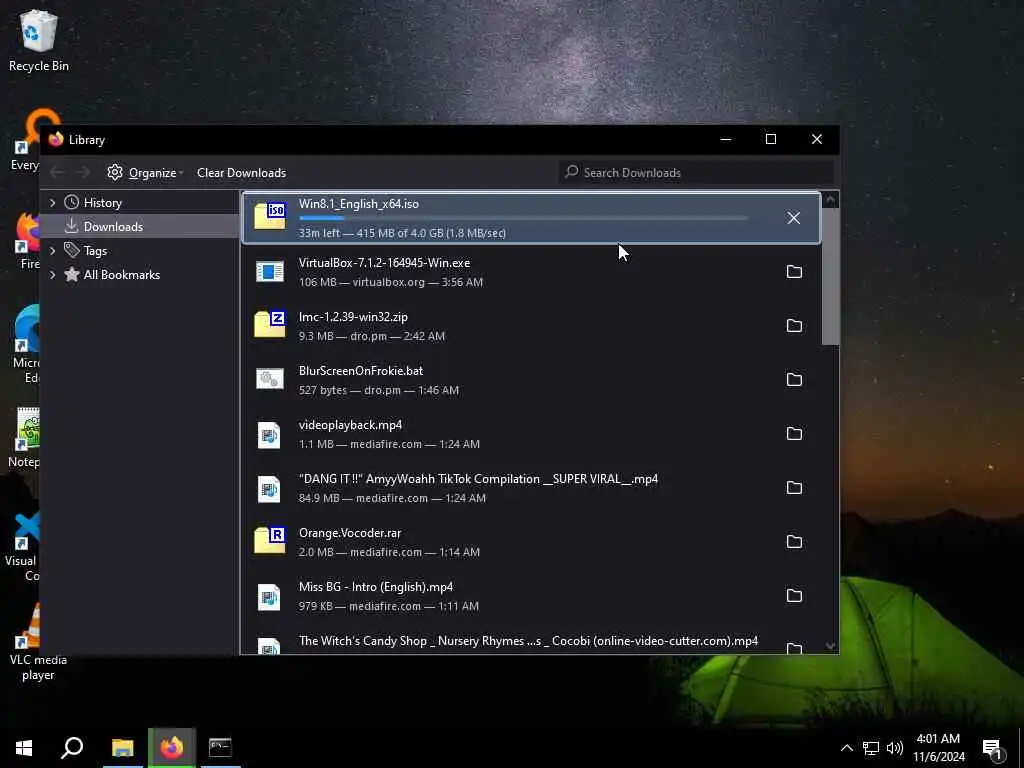1024x768 pixels.
Task: Click the batch file icon for BlurScreenOnFrokie
Action: pos(270,379)
